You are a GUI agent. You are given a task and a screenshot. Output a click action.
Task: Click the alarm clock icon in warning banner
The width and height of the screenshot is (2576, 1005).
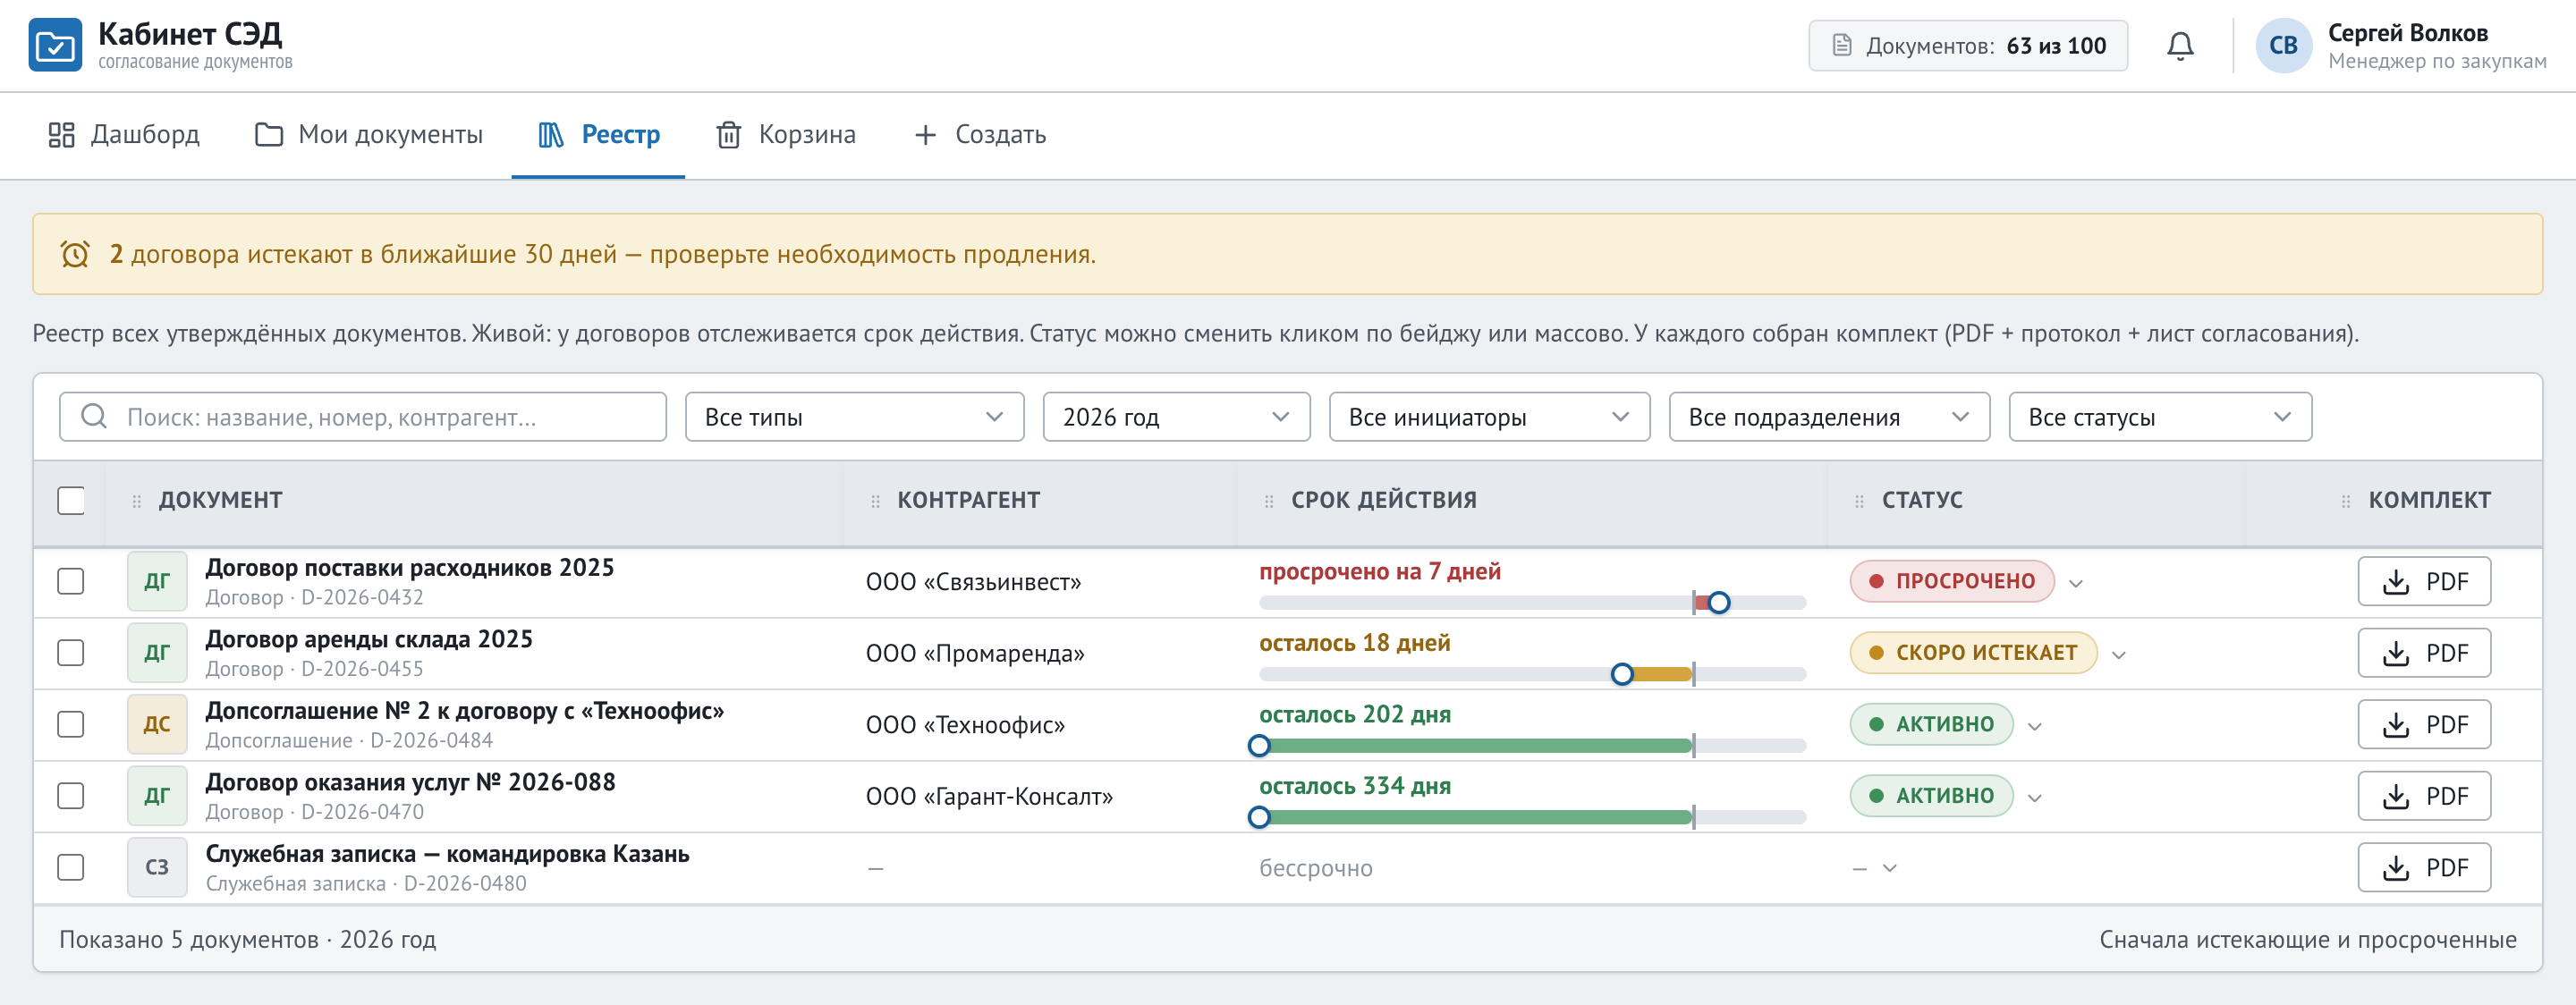point(75,254)
